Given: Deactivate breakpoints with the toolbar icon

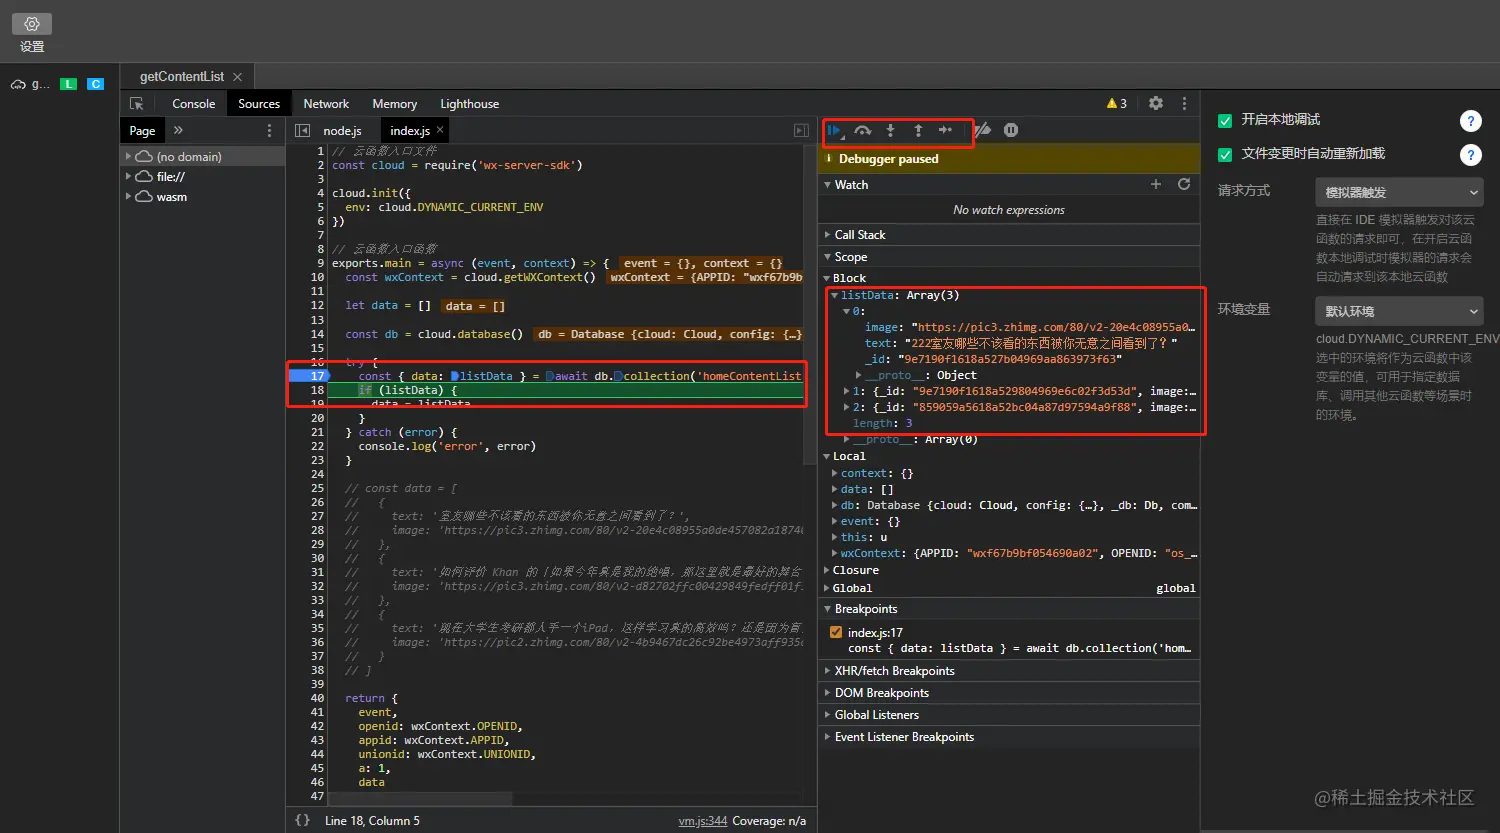Looking at the screenshot, I should pos(983,130).
